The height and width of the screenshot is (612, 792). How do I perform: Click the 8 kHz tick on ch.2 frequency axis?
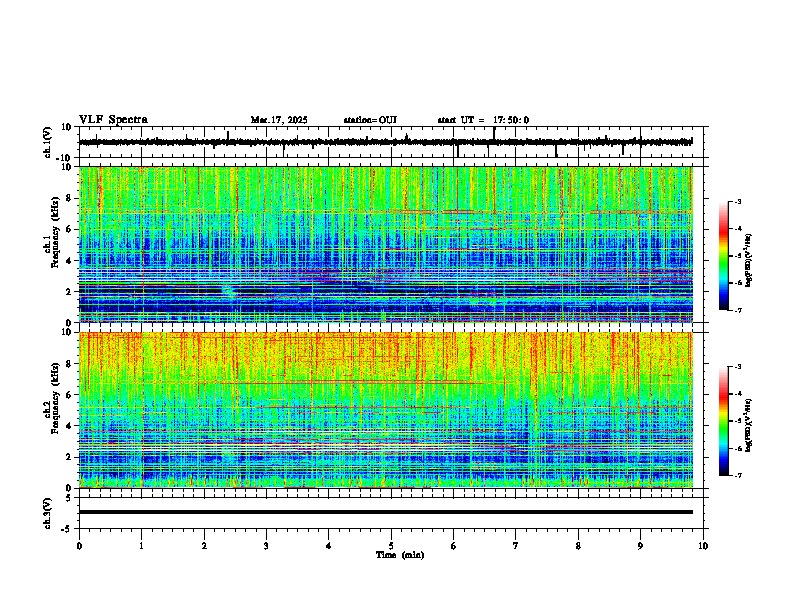click(70, 364)
